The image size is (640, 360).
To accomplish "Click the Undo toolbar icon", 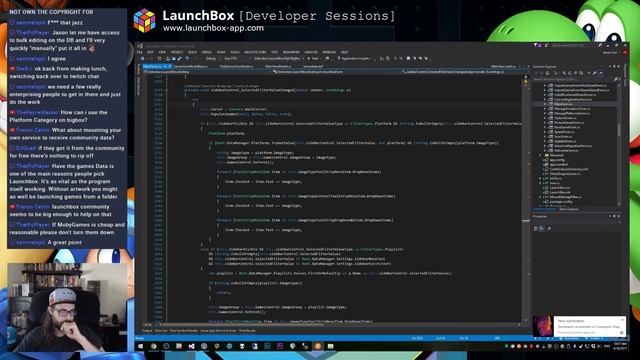I will click(x=187, y=58).
